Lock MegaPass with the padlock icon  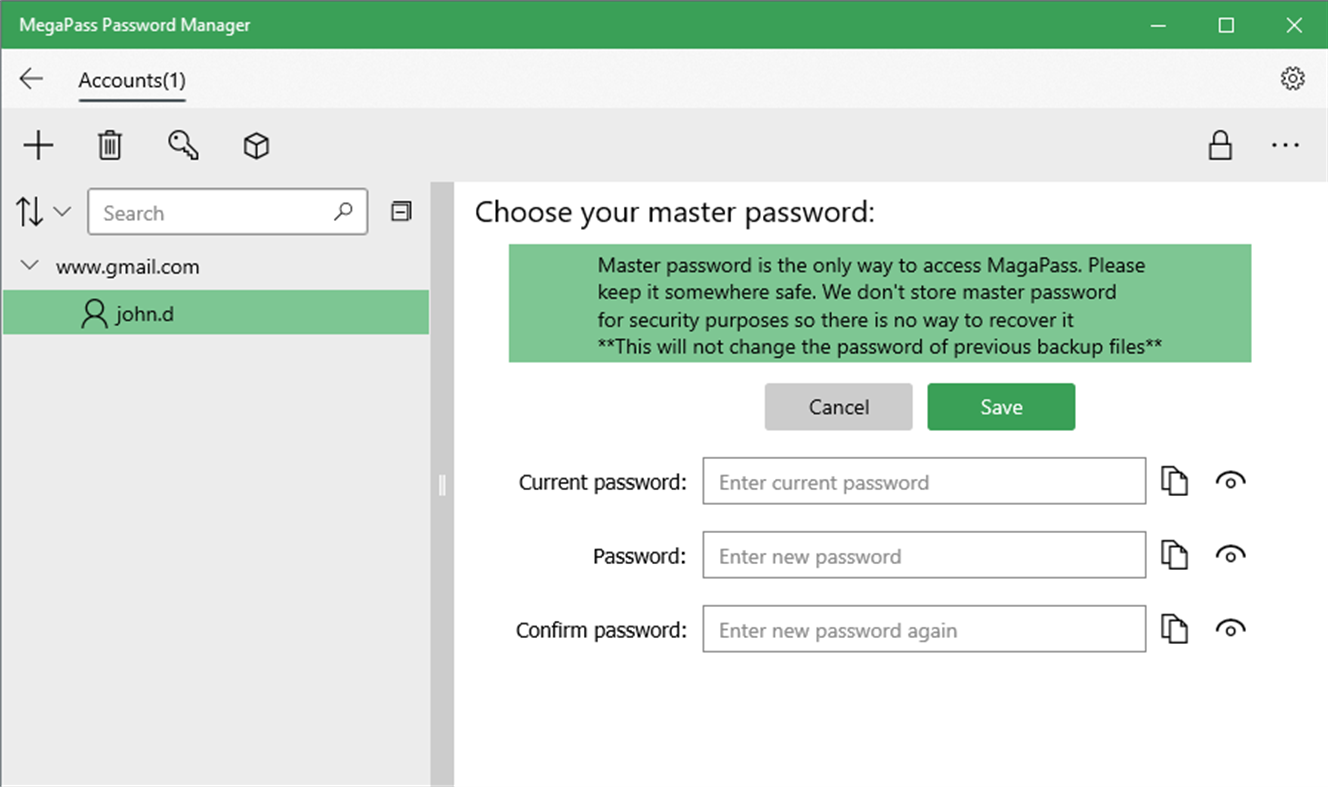tap(1220, 146)
